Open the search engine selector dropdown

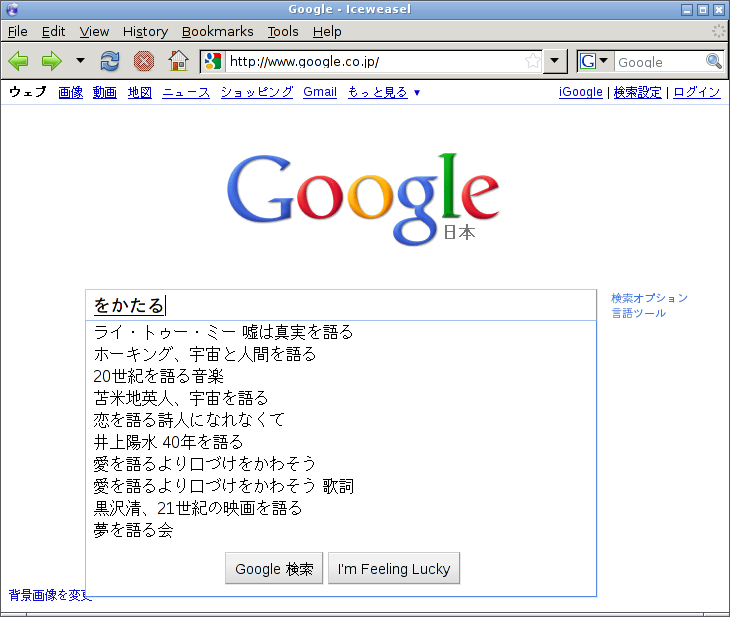click(x=594, y=61)
